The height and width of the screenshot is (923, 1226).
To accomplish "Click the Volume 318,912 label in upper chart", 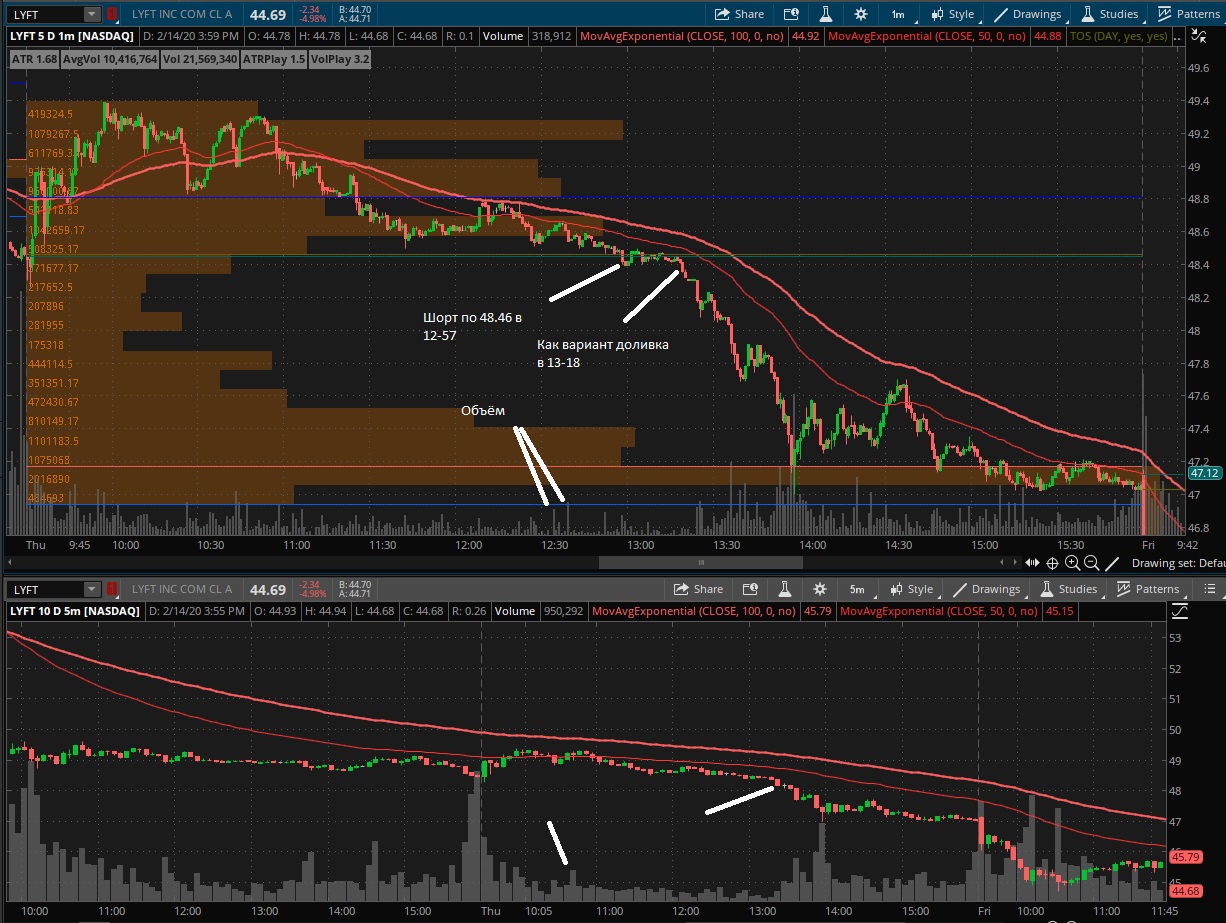I will coord(526,36).
